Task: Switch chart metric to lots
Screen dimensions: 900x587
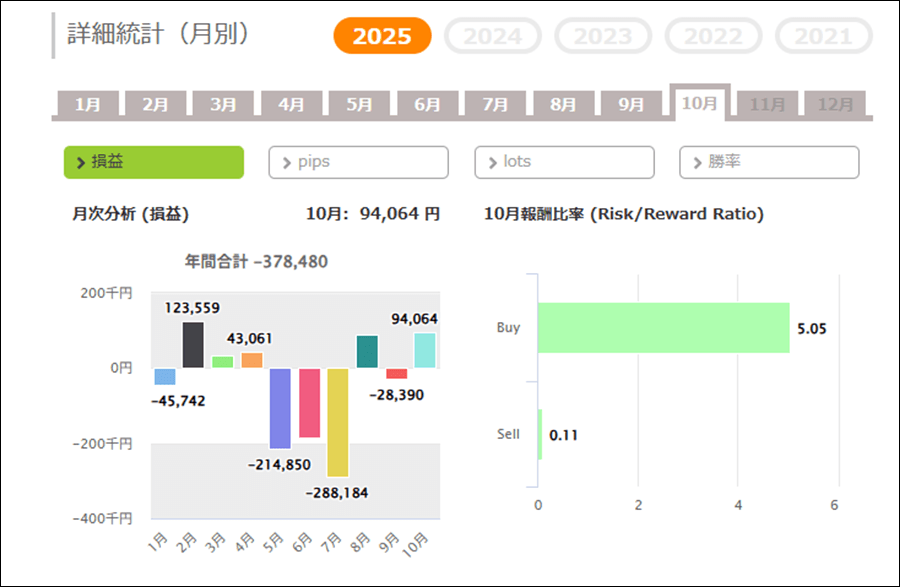Action: [564, 162]
